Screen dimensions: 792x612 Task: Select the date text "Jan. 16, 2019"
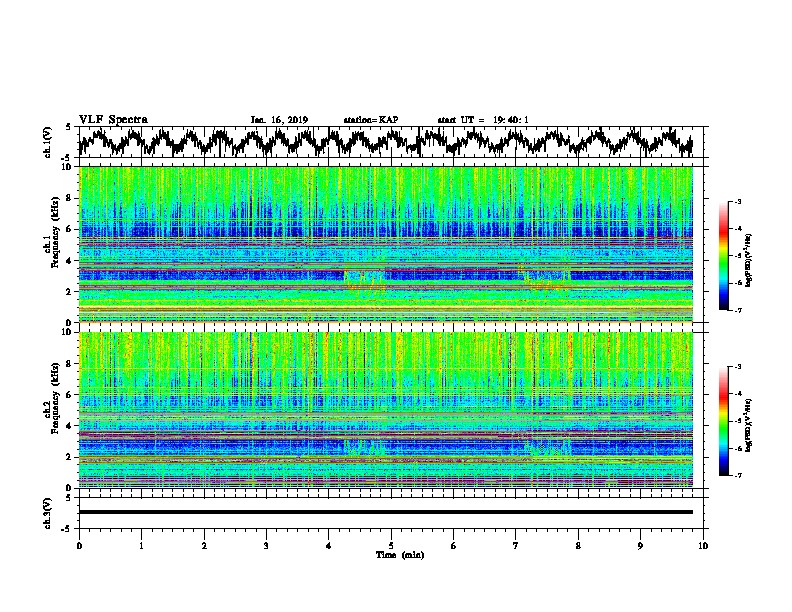[x=279, y=120]
